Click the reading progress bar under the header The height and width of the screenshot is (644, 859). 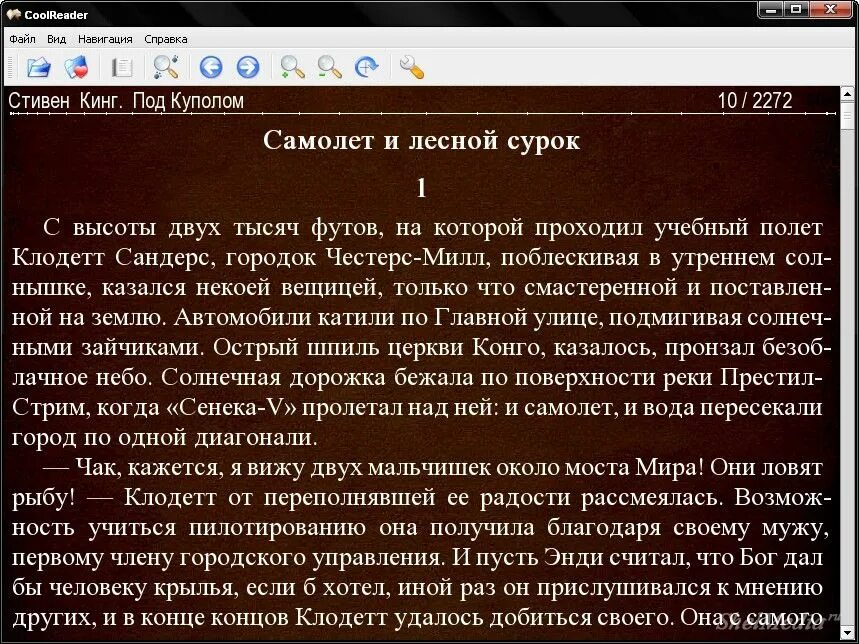423,114
